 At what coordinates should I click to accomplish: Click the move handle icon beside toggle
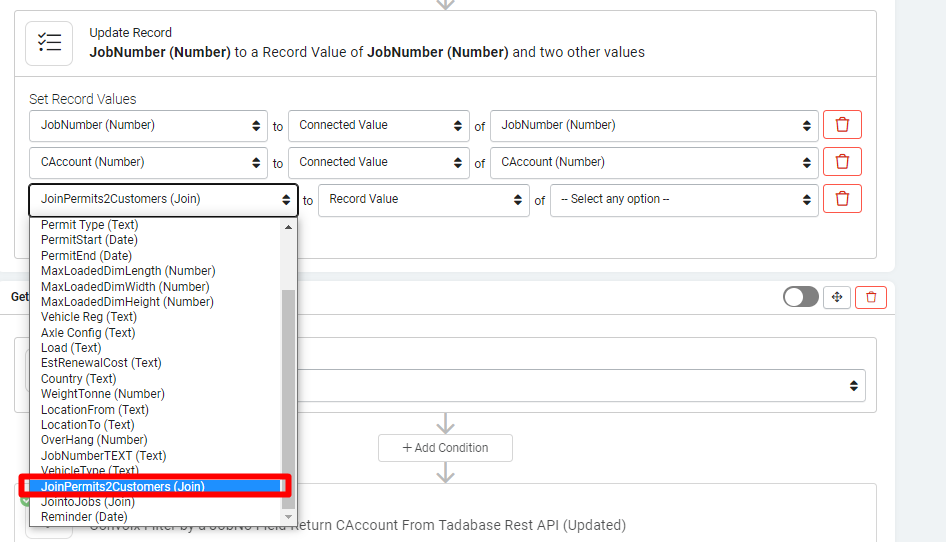pyautogui.click(x=837, y=297)
